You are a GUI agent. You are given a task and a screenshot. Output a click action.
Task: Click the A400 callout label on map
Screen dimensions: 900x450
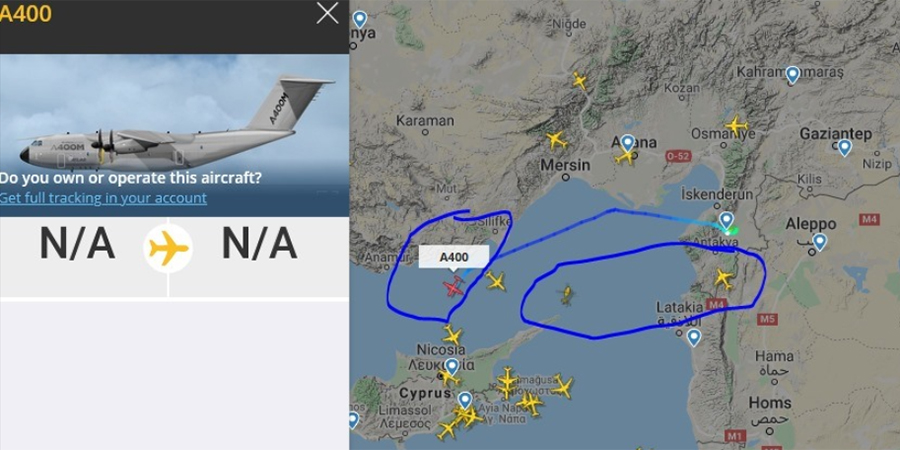pos(453,257)
